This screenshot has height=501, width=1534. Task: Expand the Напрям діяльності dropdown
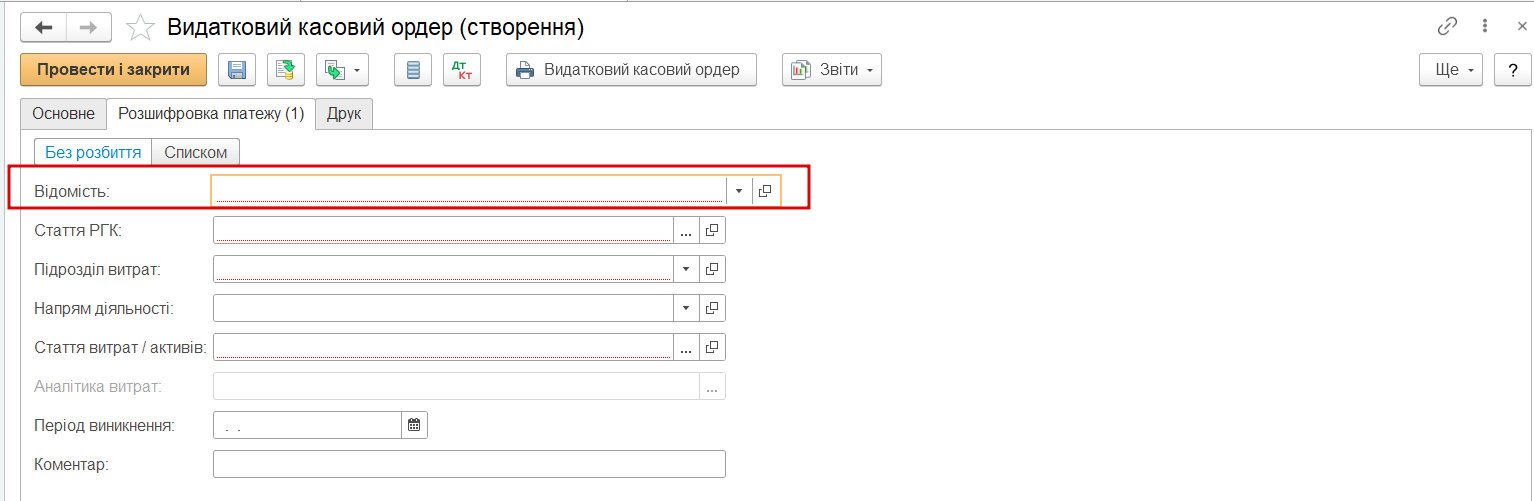tap(686, 308)
